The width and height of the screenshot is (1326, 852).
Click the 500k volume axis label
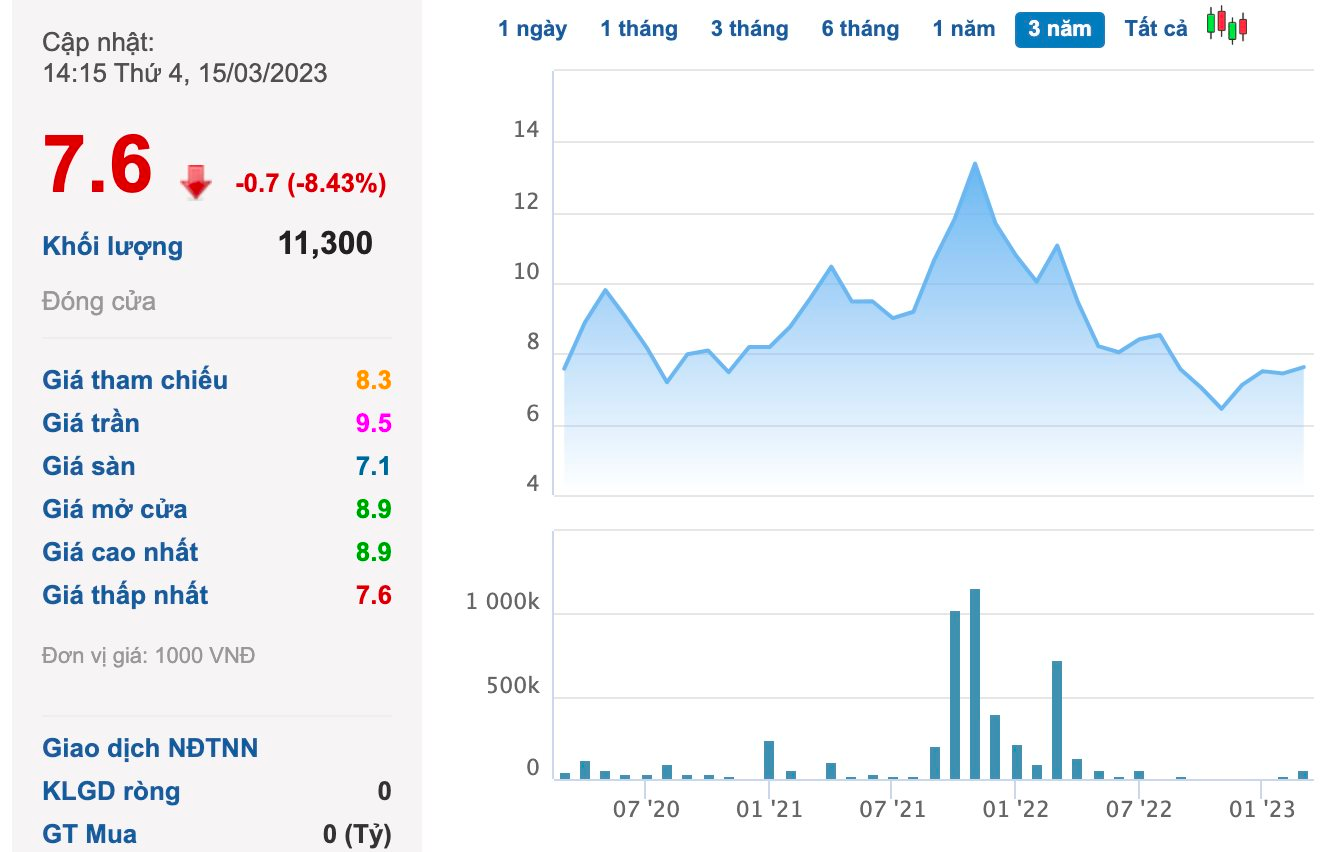[x=513, y=687]
